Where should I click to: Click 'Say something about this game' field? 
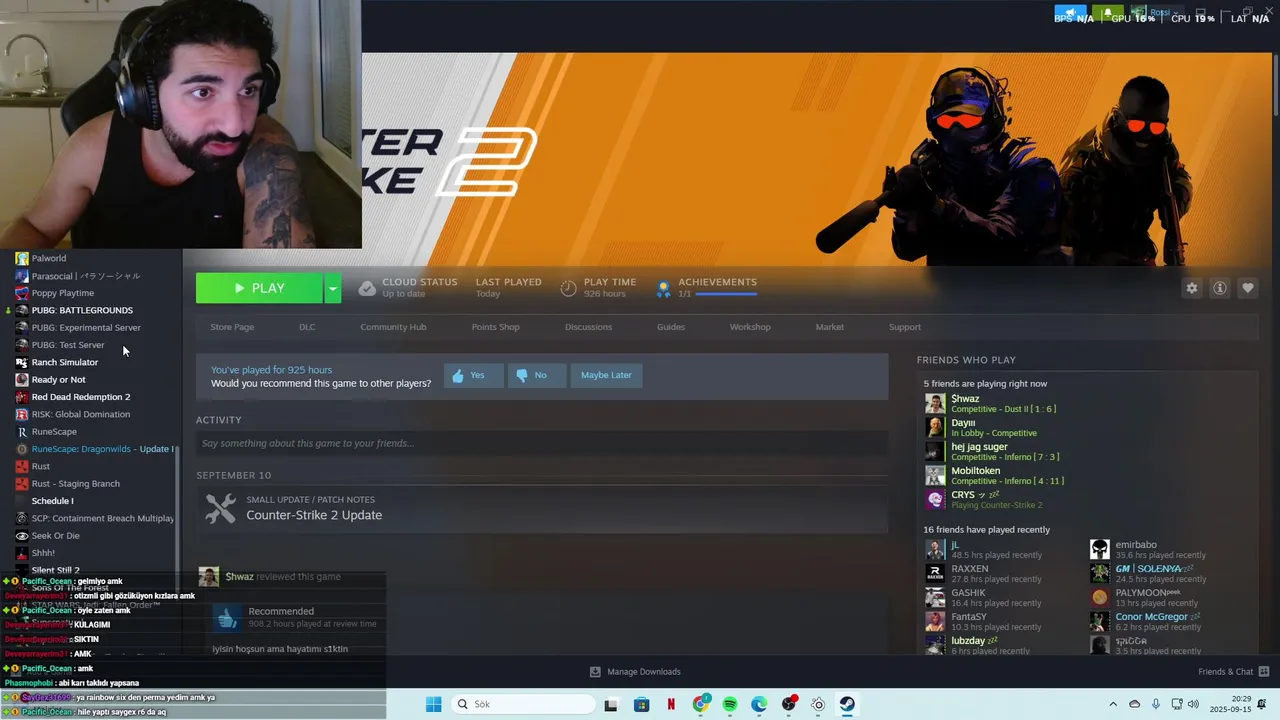(x=542, y=443)
